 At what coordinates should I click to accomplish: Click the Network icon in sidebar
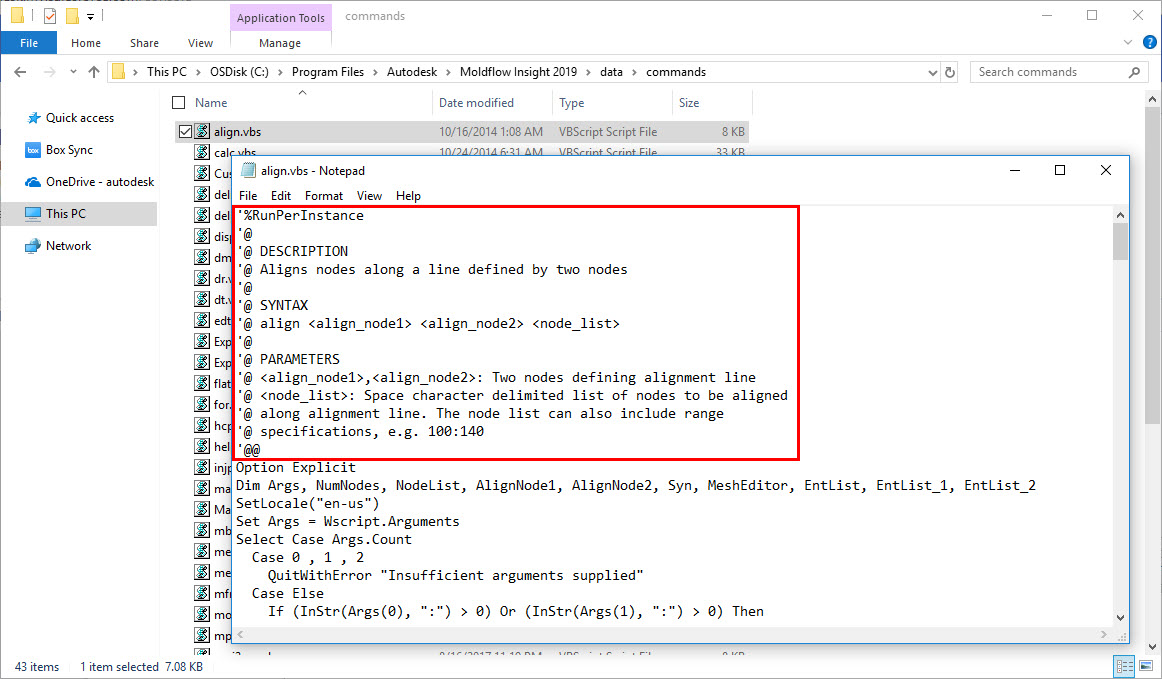33,246
